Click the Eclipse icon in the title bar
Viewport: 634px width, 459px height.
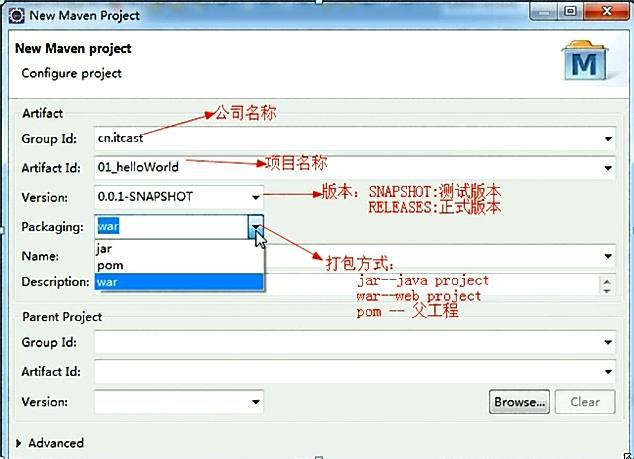(17, 15)
